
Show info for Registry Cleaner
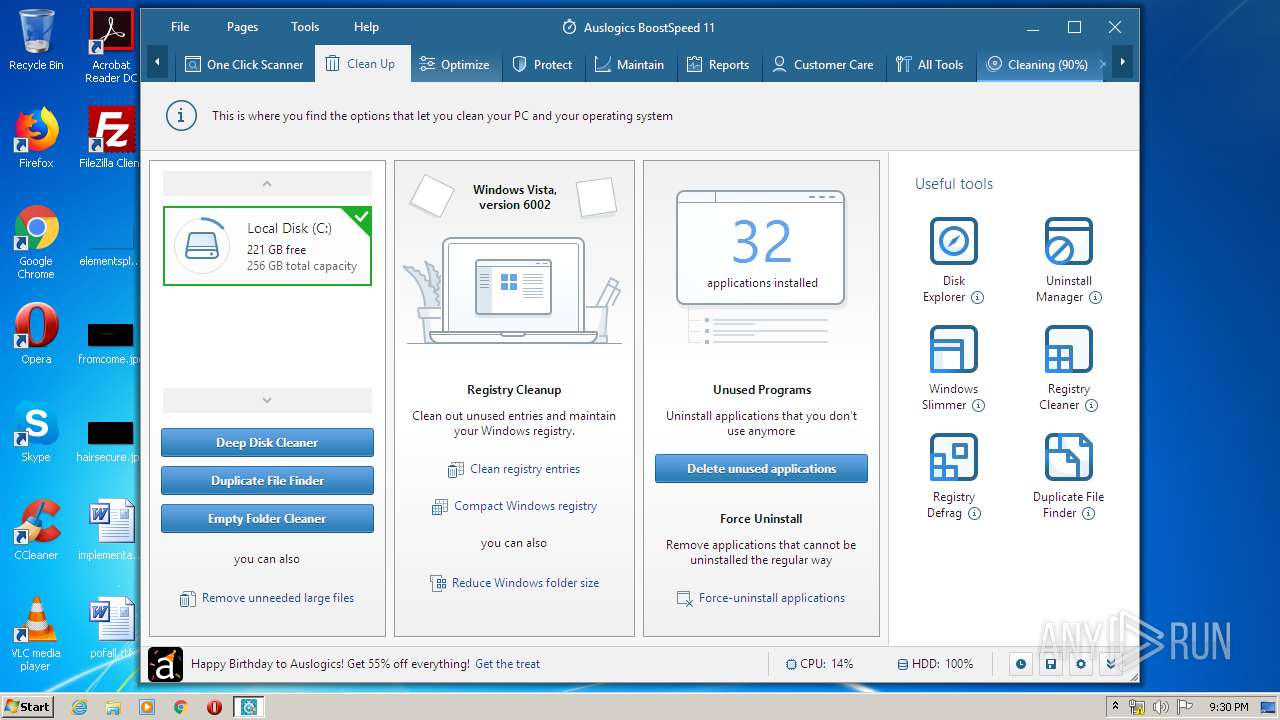click(x=1092, y=405)
